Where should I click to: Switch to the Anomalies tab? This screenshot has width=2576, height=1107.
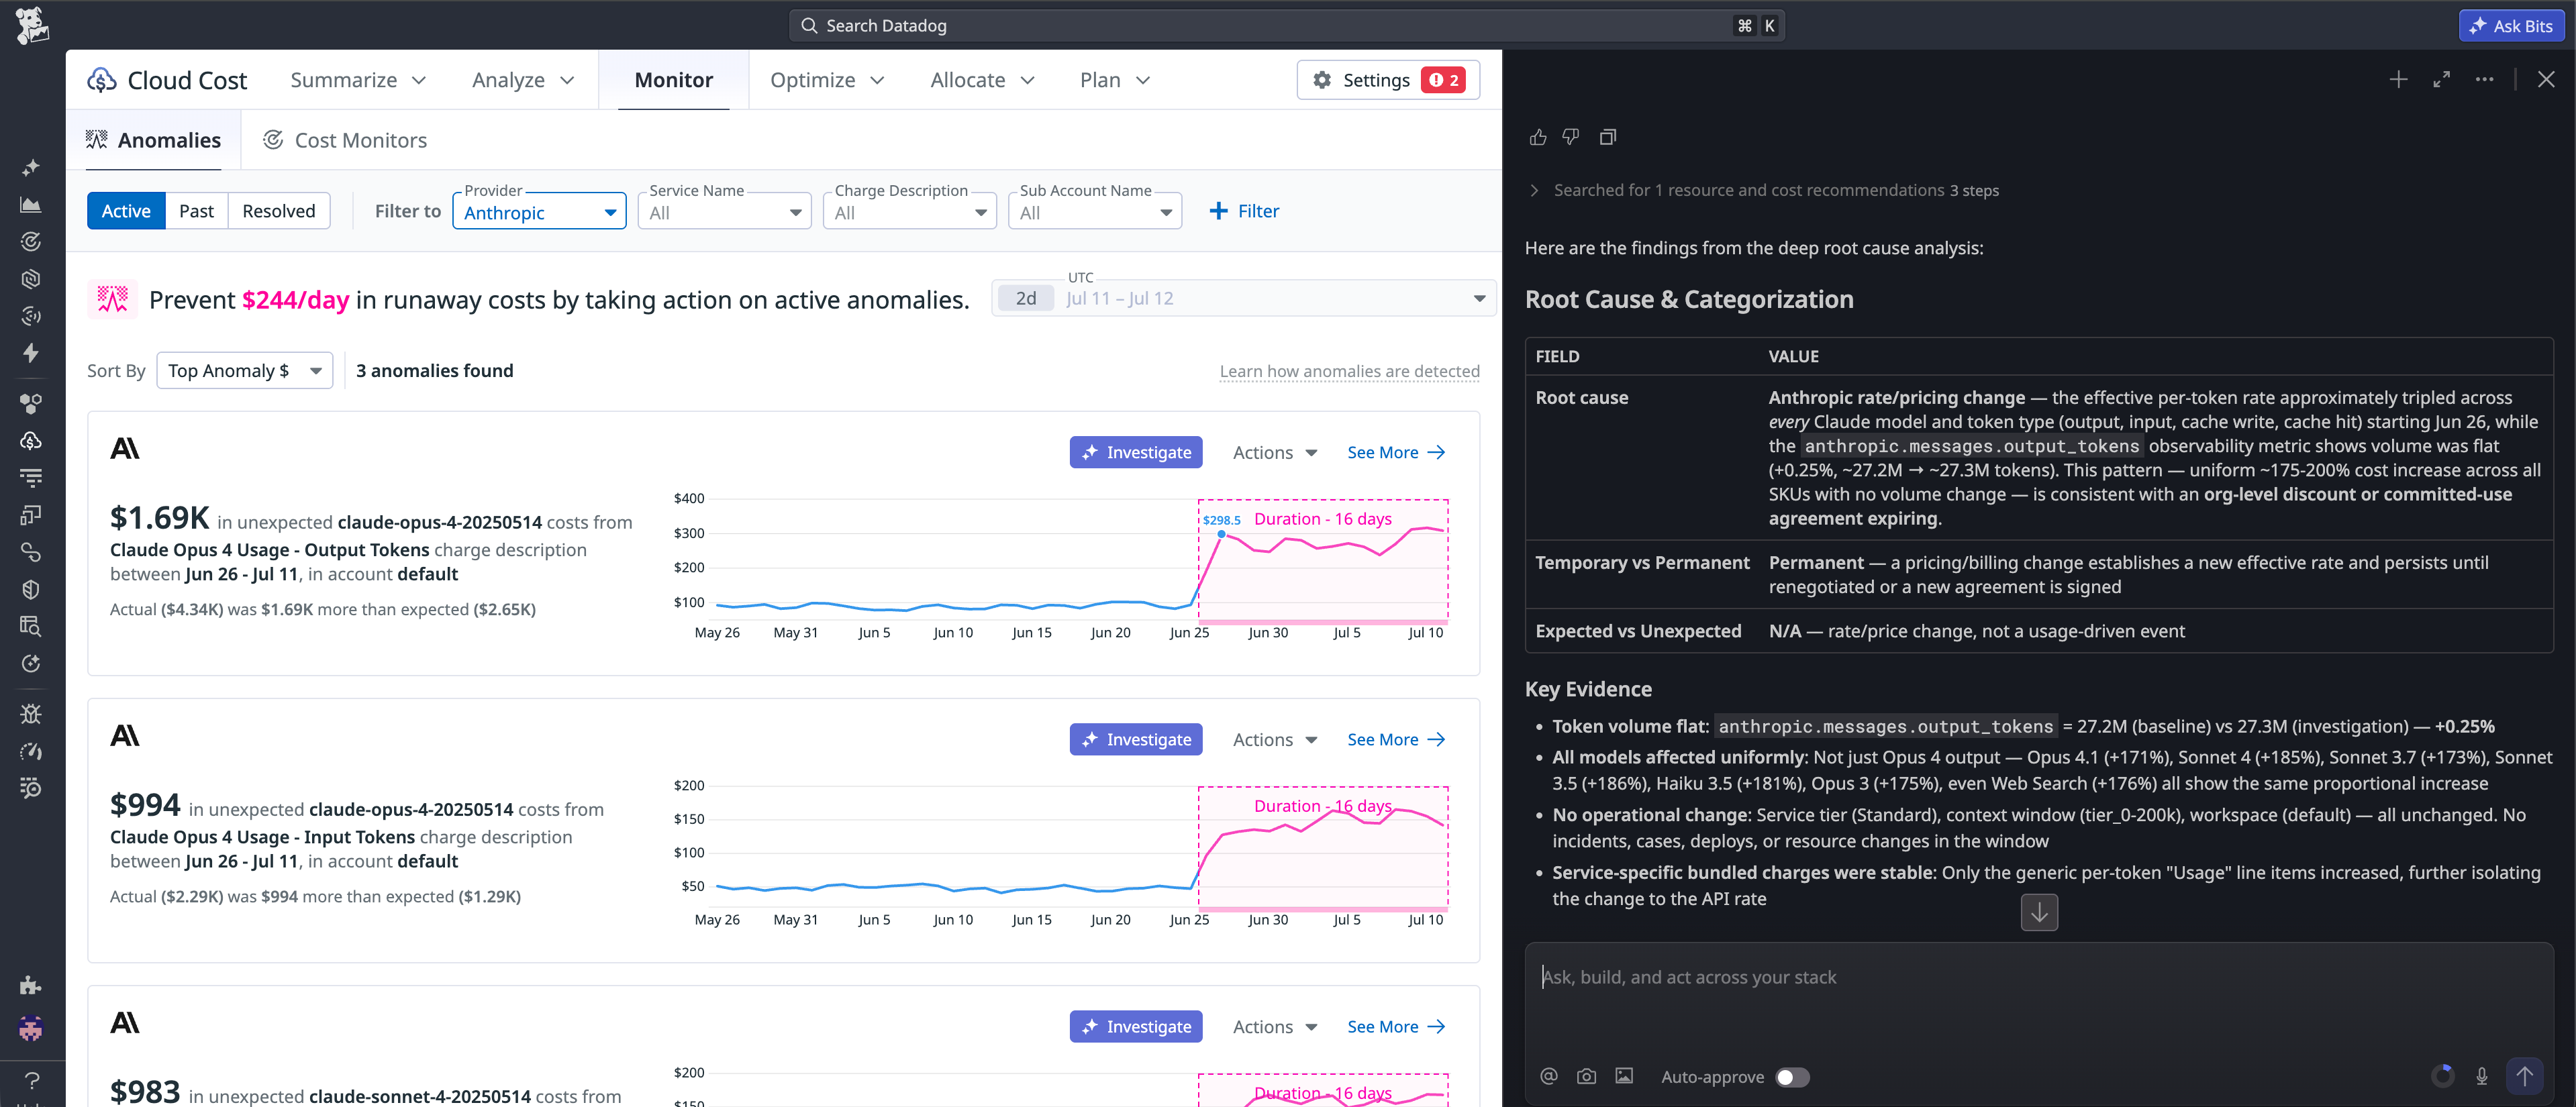click(x=154, y=140)
